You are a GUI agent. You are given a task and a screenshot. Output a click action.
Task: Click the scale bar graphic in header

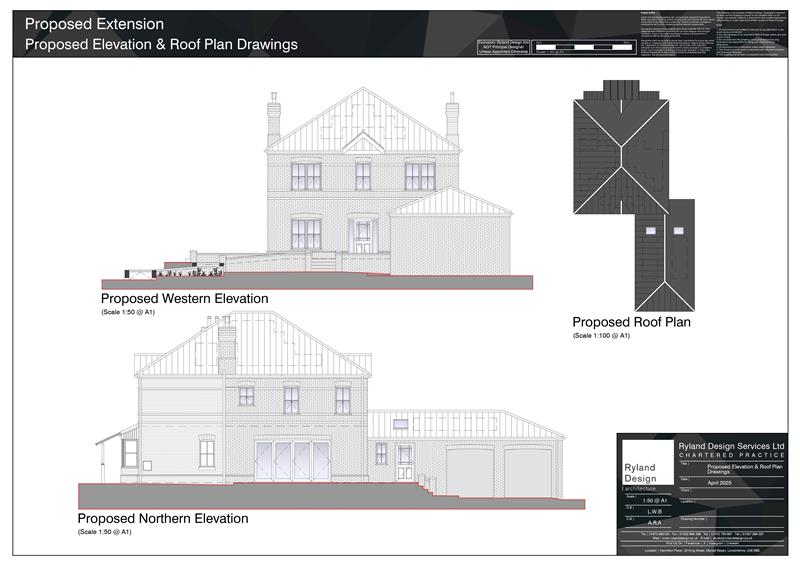(x=584, y=47)
